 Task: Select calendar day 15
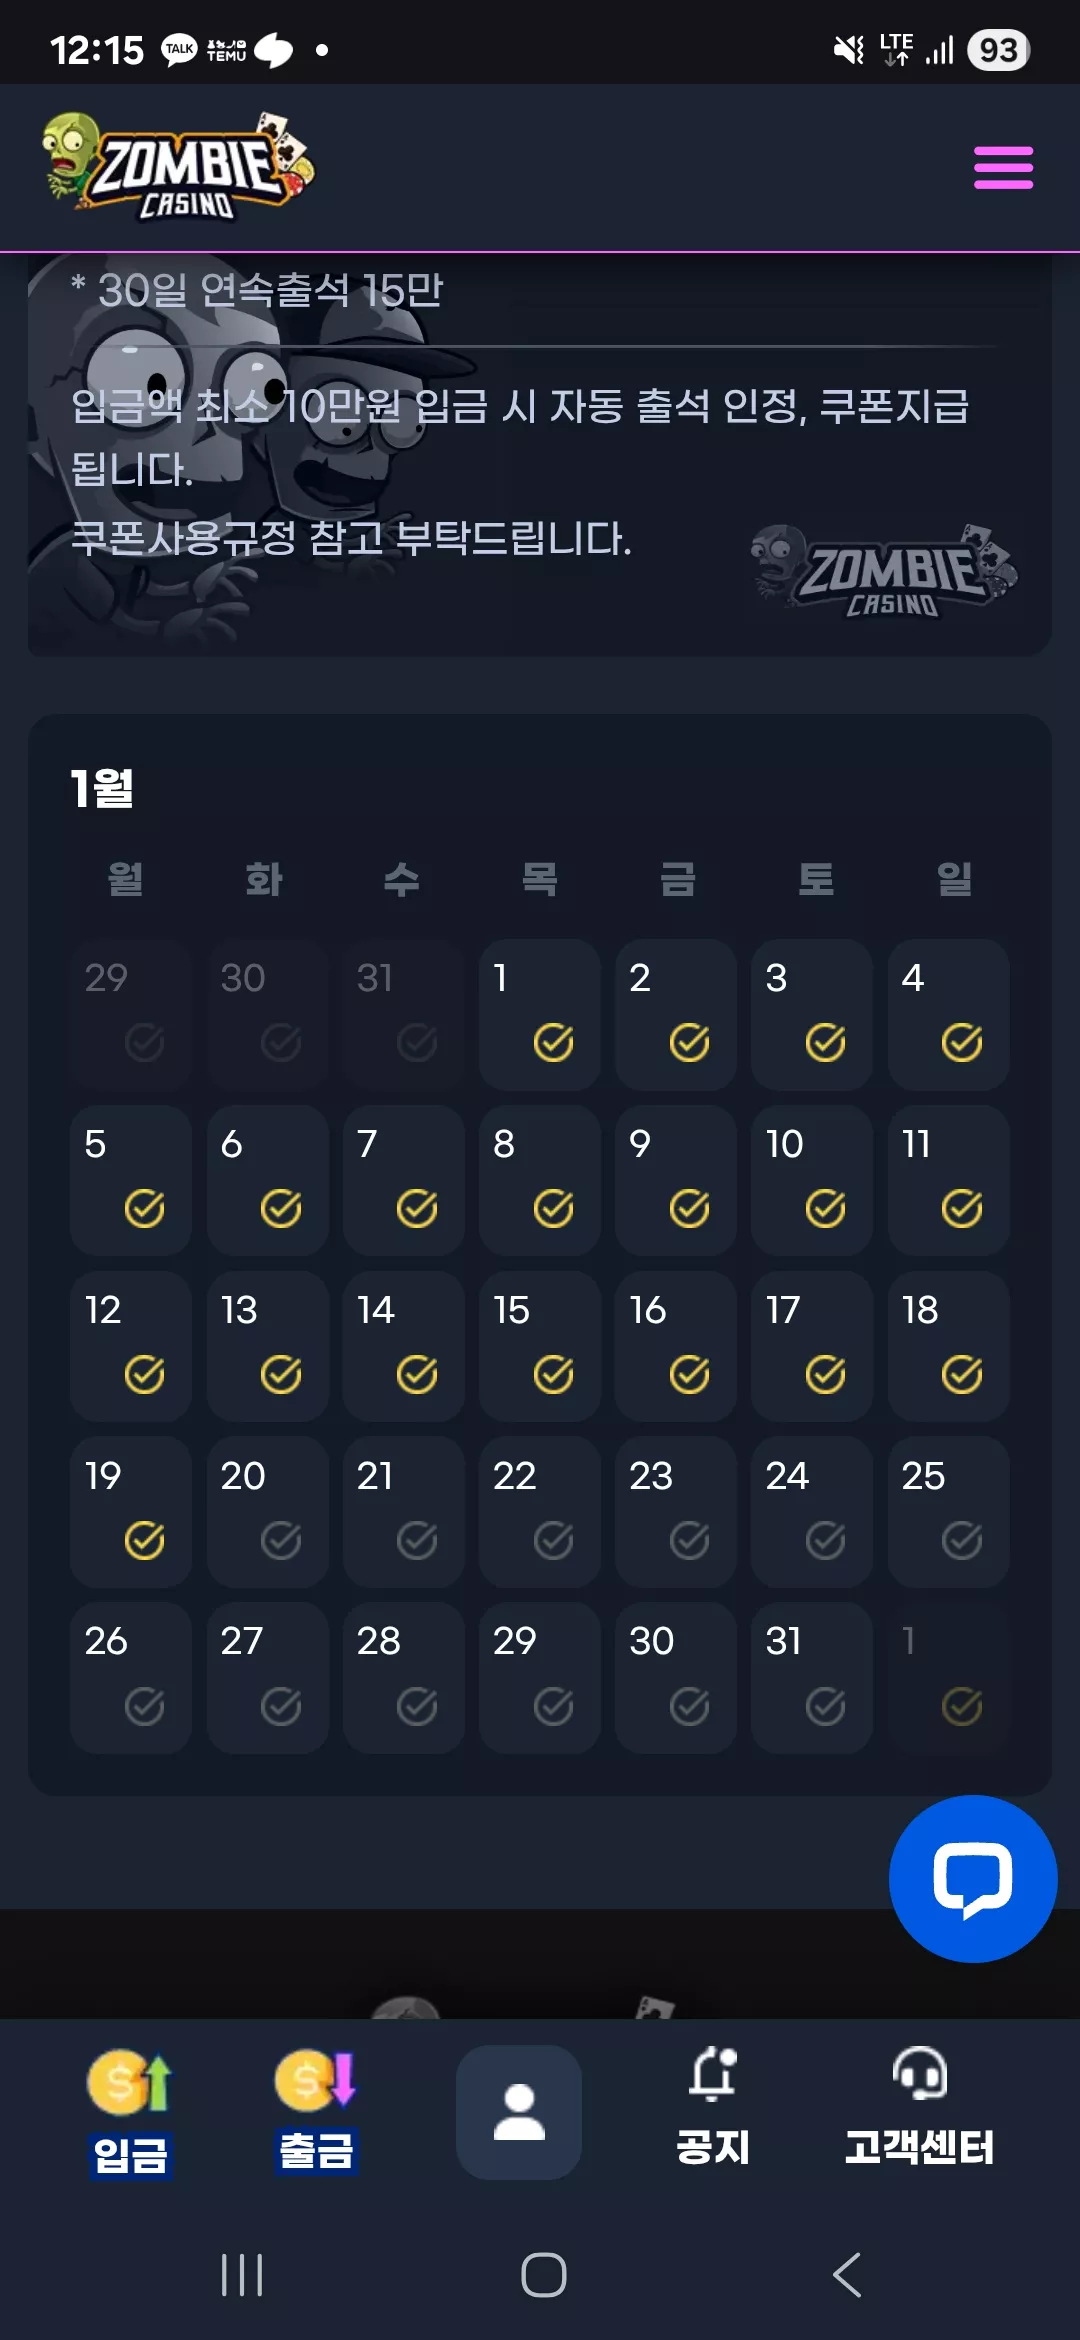click(x=540, y=1346)
